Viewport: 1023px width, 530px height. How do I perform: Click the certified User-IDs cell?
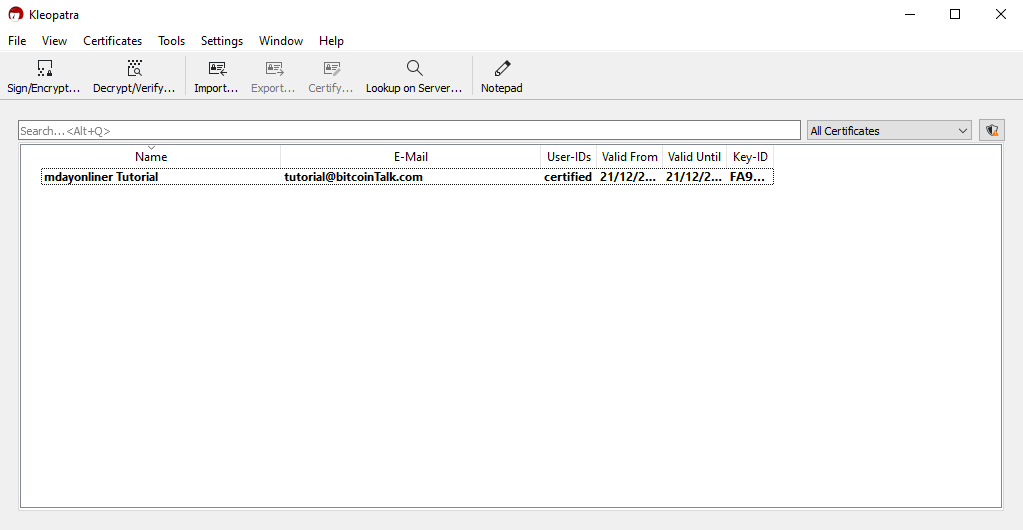568,177
